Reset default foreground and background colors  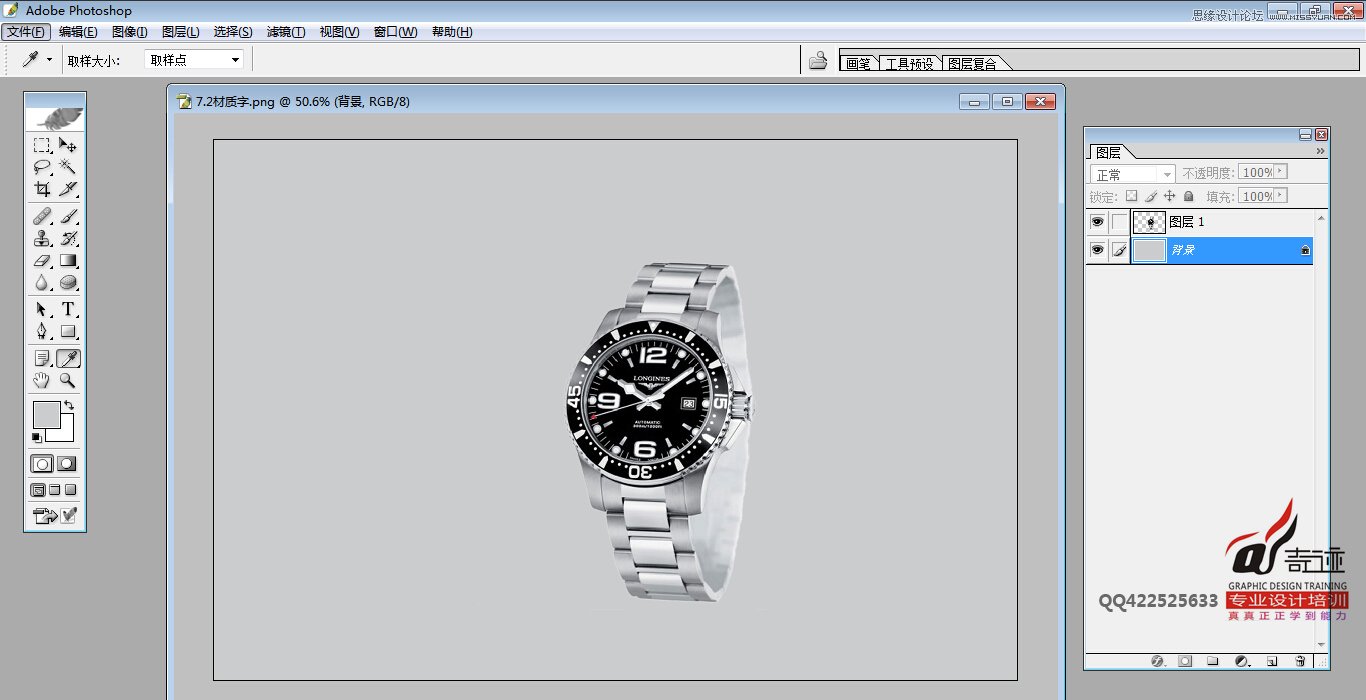click(x=37, y=437)
